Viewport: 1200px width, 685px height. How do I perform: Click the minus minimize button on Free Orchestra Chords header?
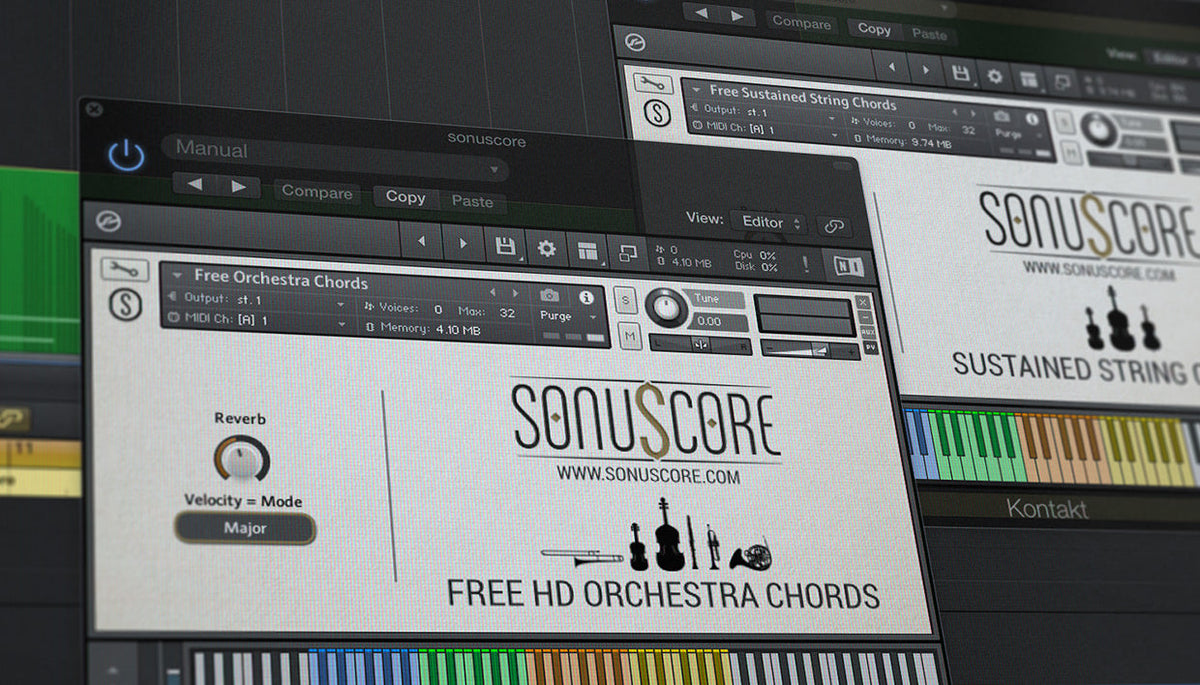coord(868,318)
